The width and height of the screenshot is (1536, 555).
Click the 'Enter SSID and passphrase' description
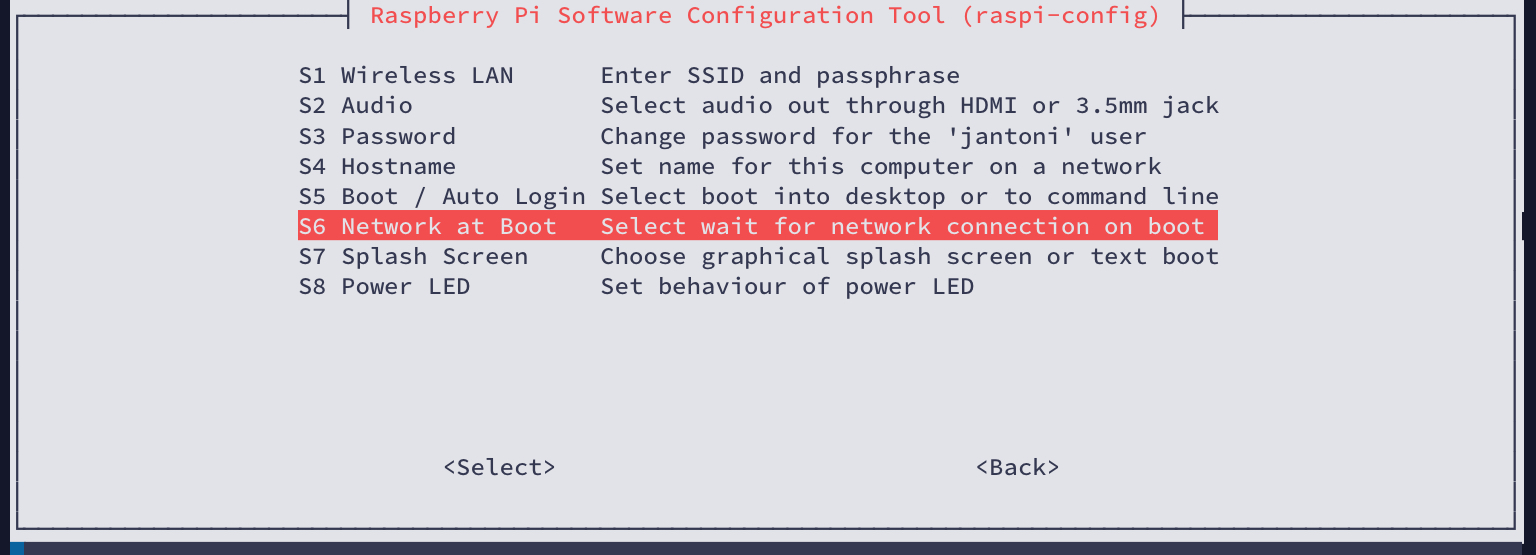(780, 76)
